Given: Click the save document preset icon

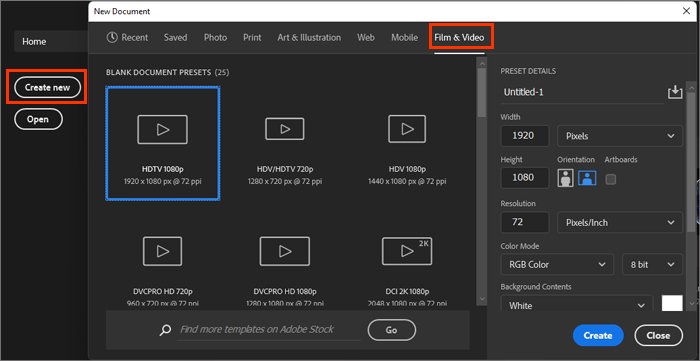Looking at the screenshot, I should click(675, 92).
